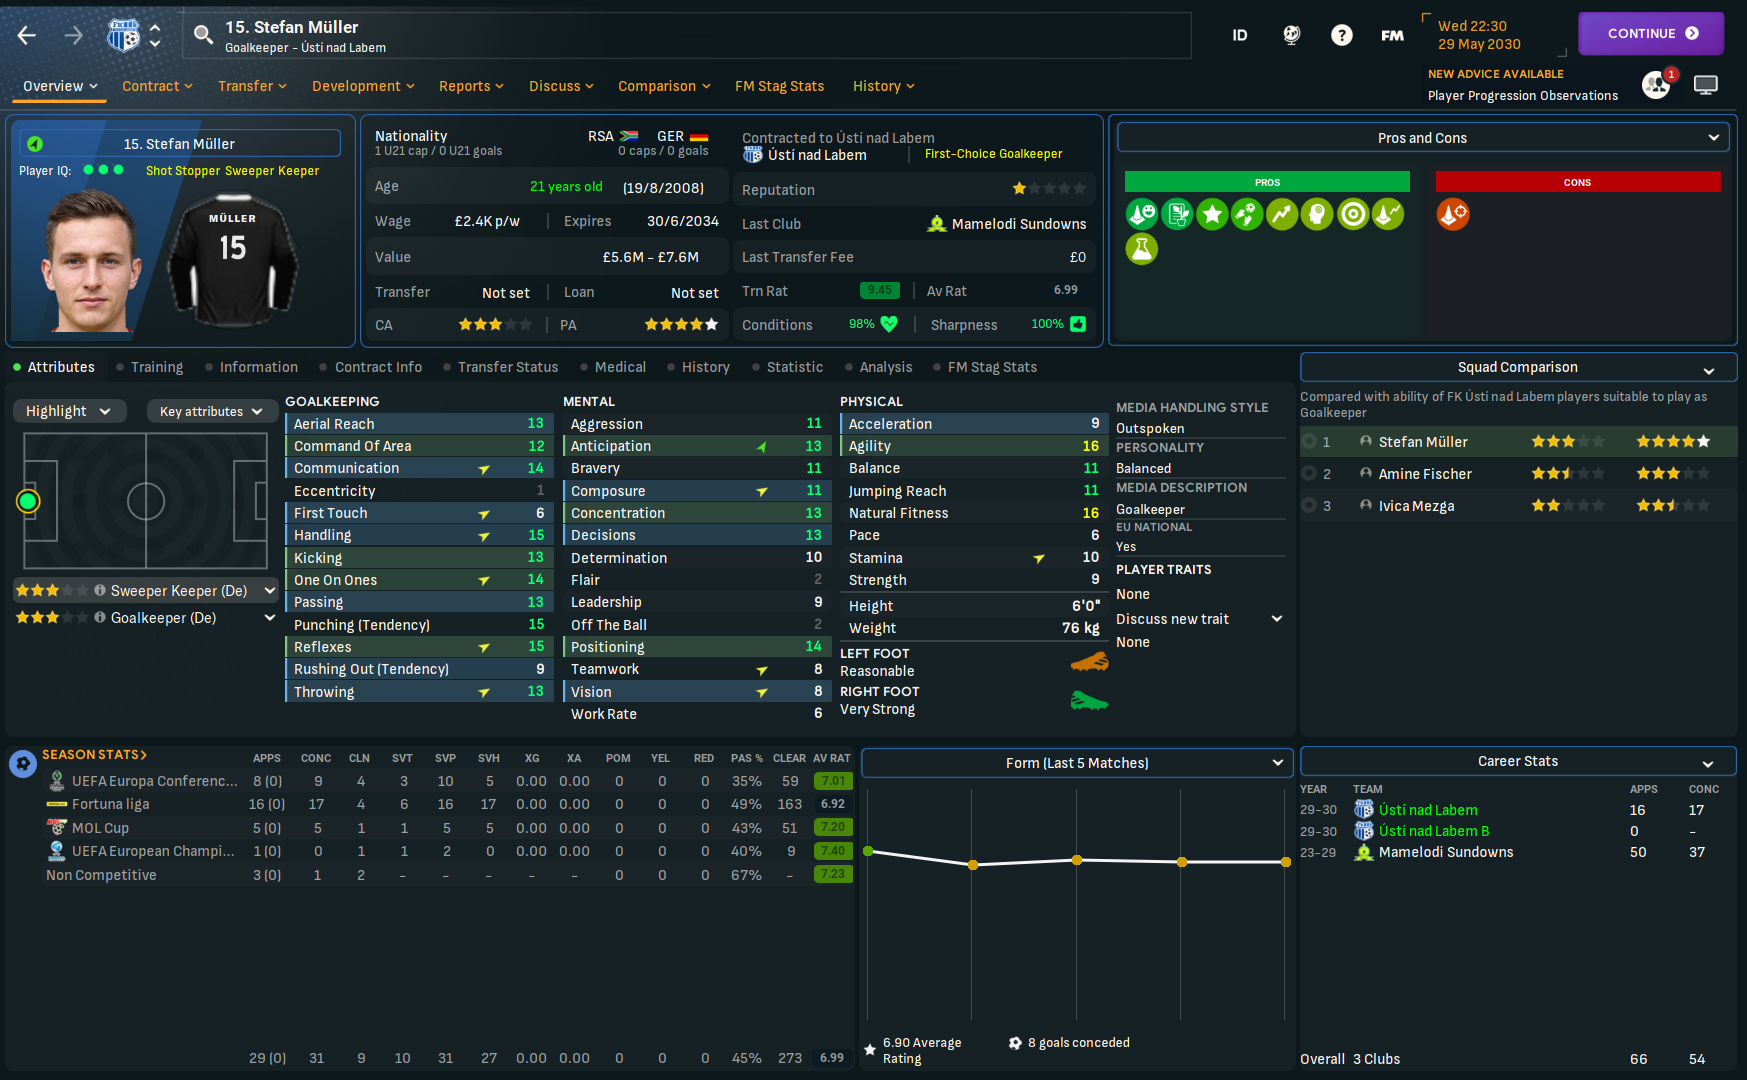Open the world globe icon
The image size is (1747, 1080).
(x=1292, y=35)
